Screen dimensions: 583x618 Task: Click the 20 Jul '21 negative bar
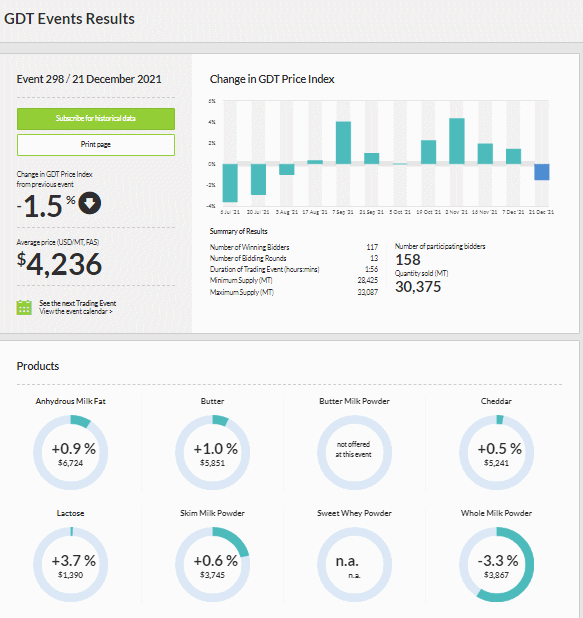[258, 179]
